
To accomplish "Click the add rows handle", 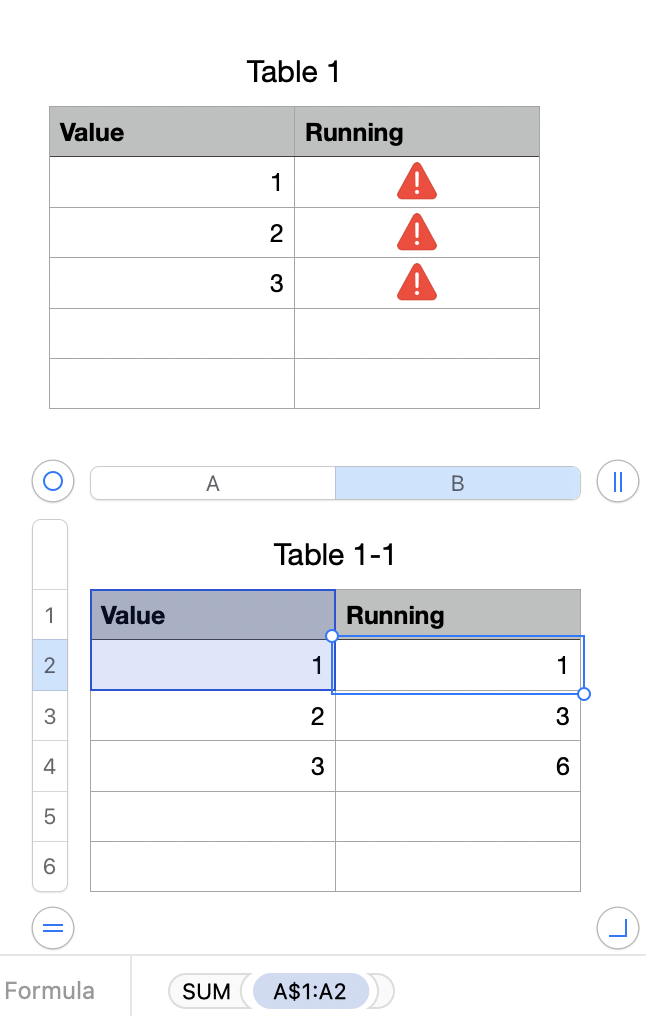I will [x=53, y=929].
